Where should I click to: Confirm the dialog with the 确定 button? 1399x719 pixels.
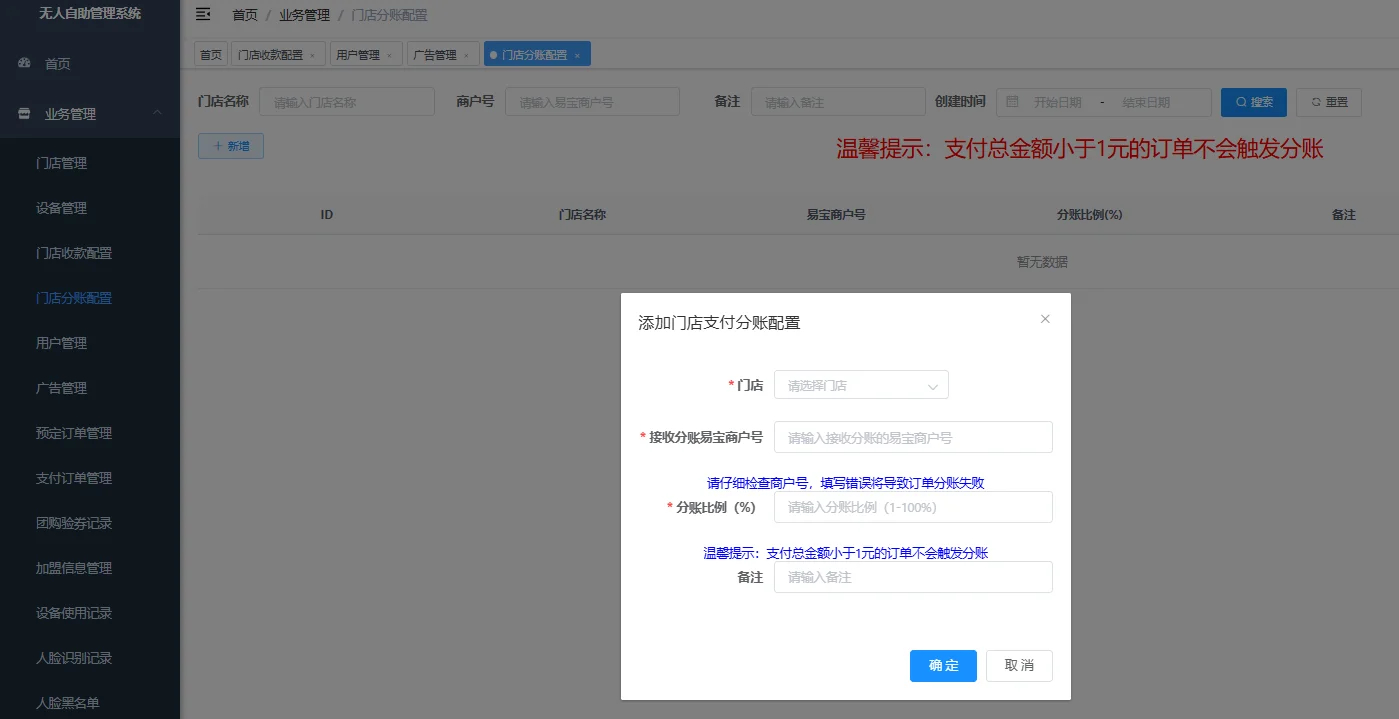pos(942,665)
